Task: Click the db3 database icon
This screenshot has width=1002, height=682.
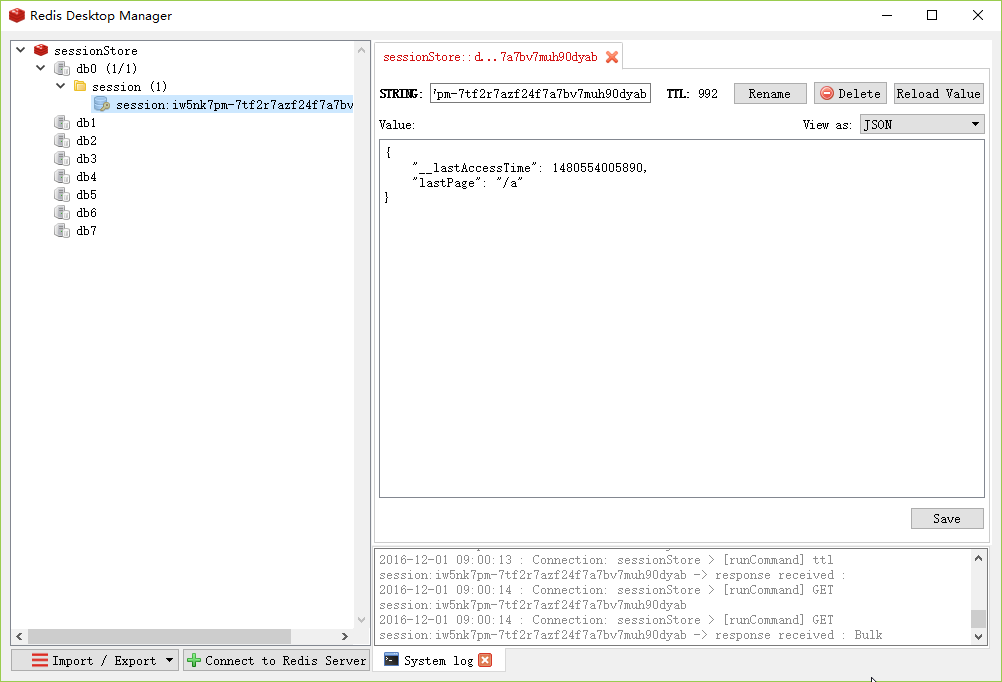Action: pyautogui.click(x=62, y=158)
